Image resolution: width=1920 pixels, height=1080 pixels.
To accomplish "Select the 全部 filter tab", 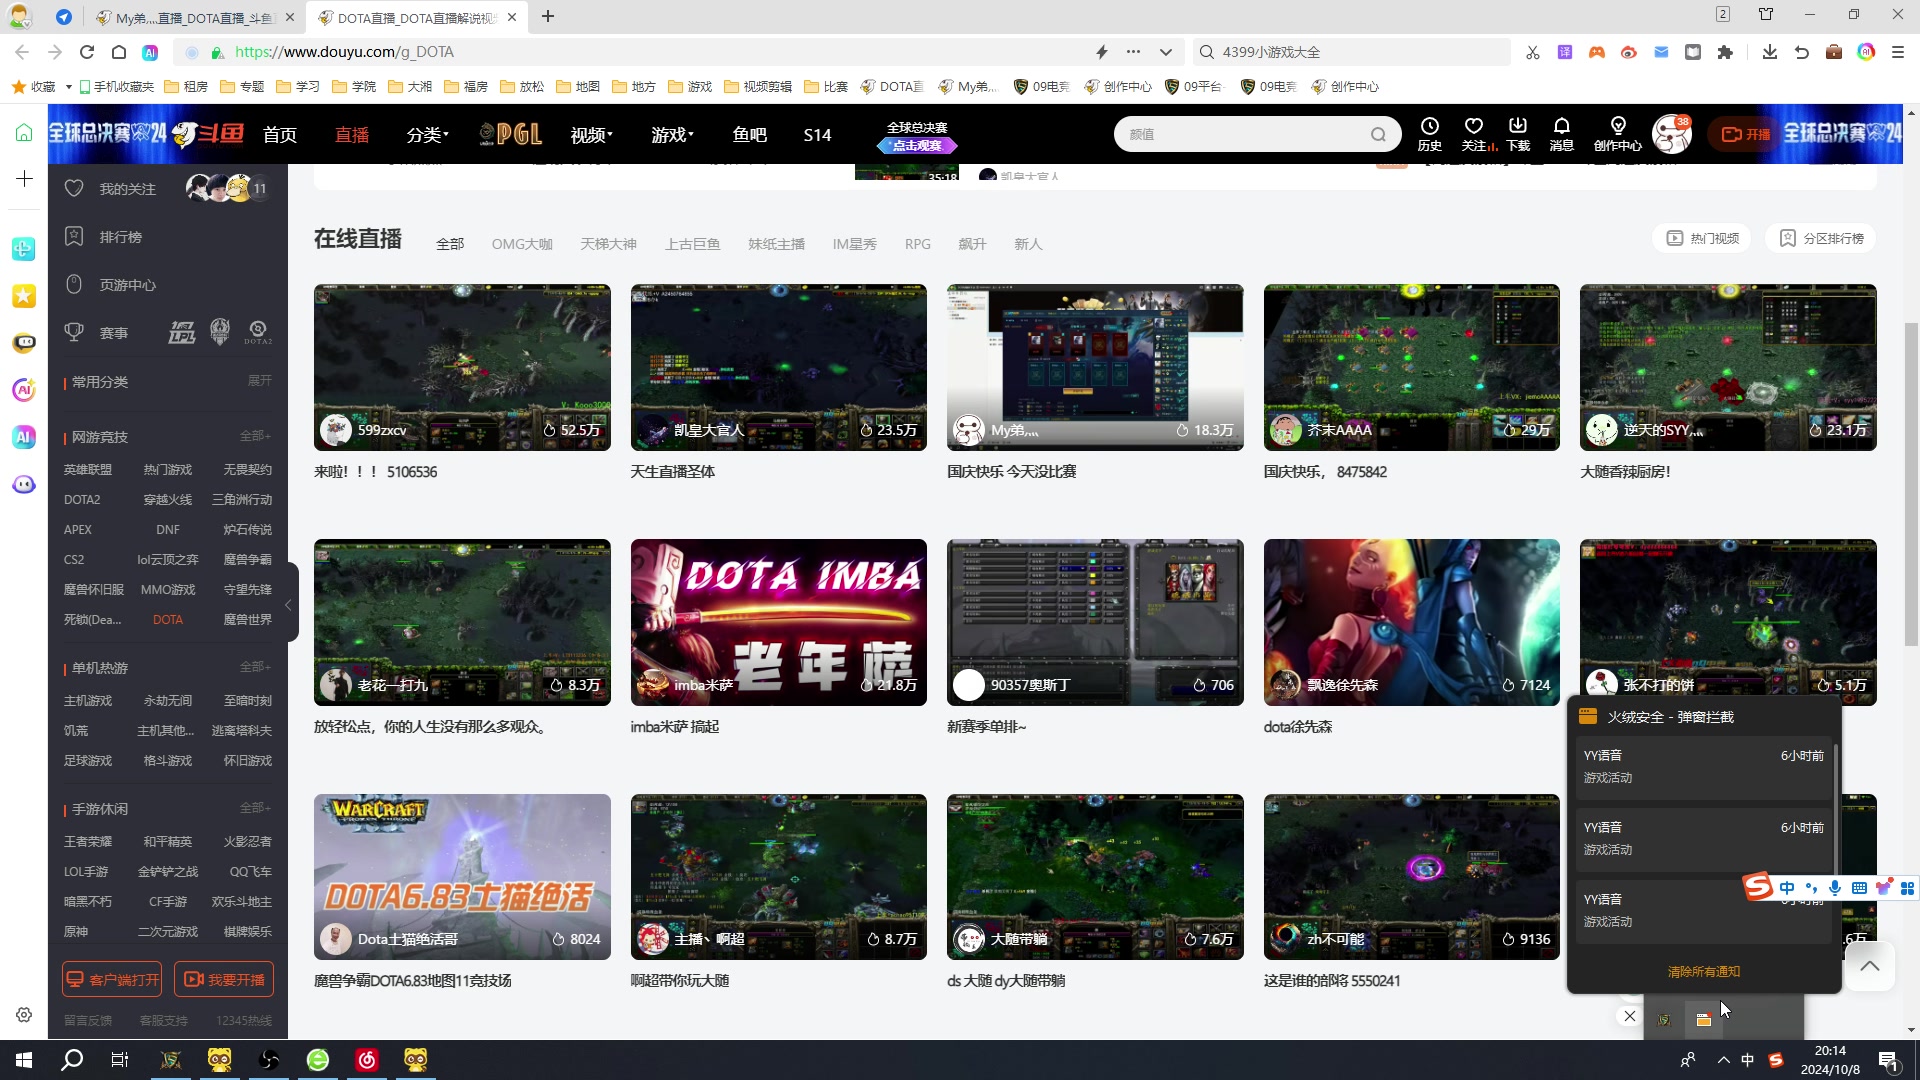I will [450, 244].
